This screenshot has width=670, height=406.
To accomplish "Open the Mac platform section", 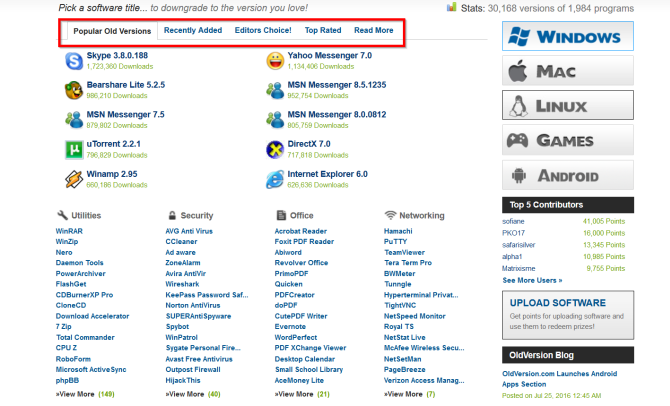I will point(568,71).
